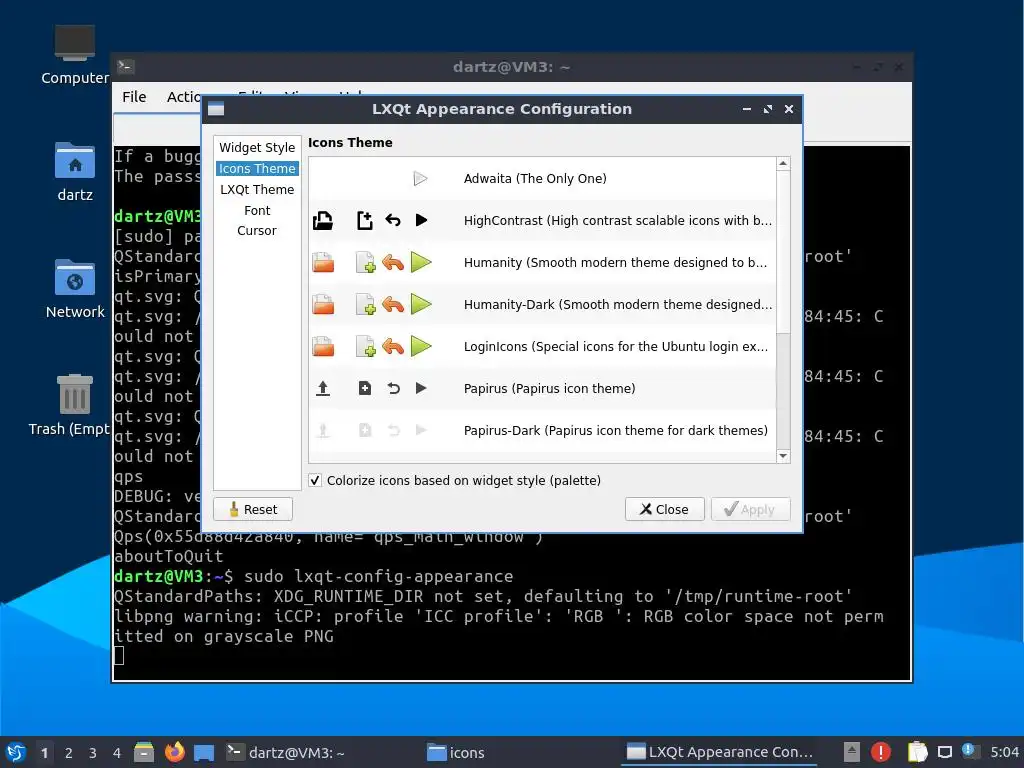Click the Humanity row green play icon

421,263
